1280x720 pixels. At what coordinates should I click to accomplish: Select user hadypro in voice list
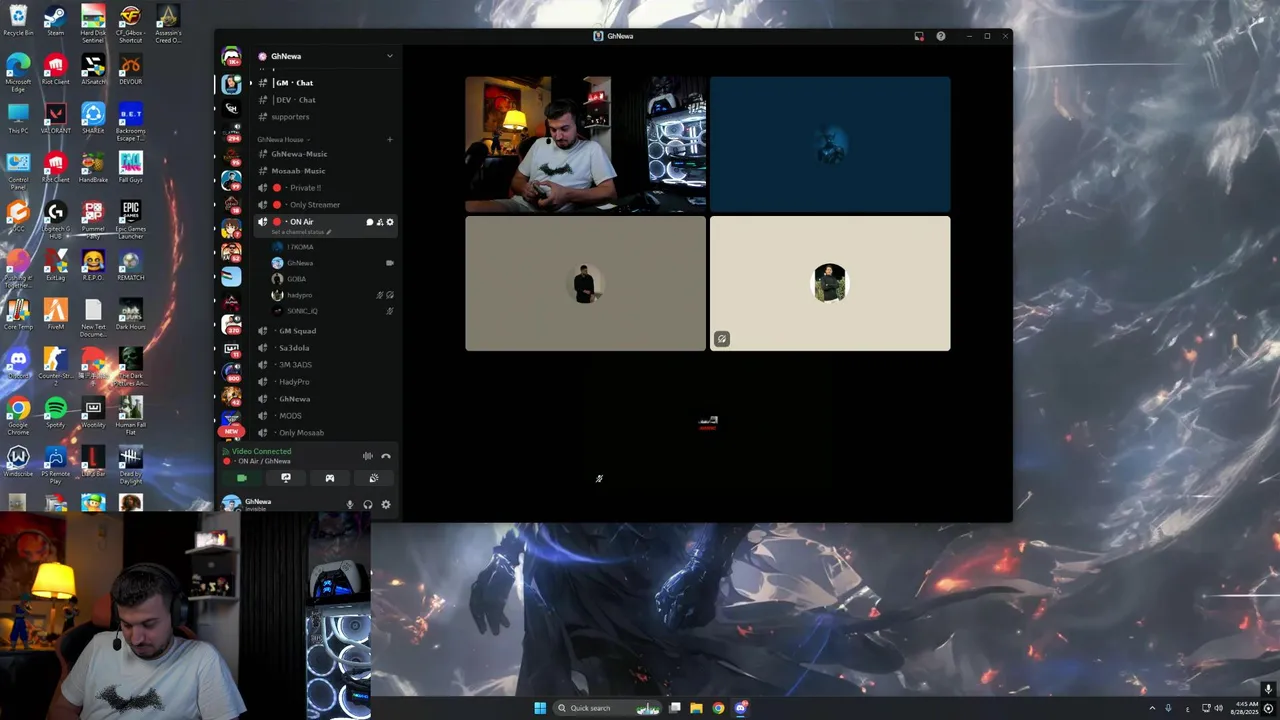coord(331,295)
